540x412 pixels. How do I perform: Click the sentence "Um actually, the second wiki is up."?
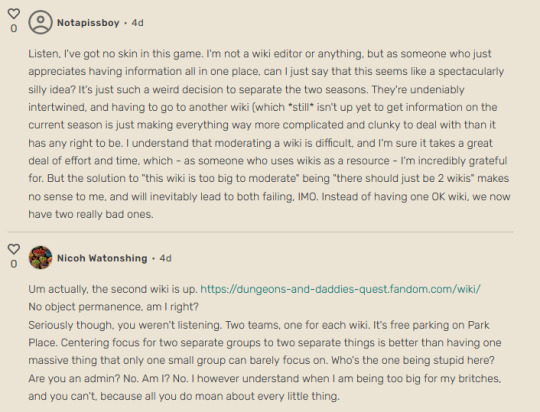pyautogui.click(x=113, y=289)
